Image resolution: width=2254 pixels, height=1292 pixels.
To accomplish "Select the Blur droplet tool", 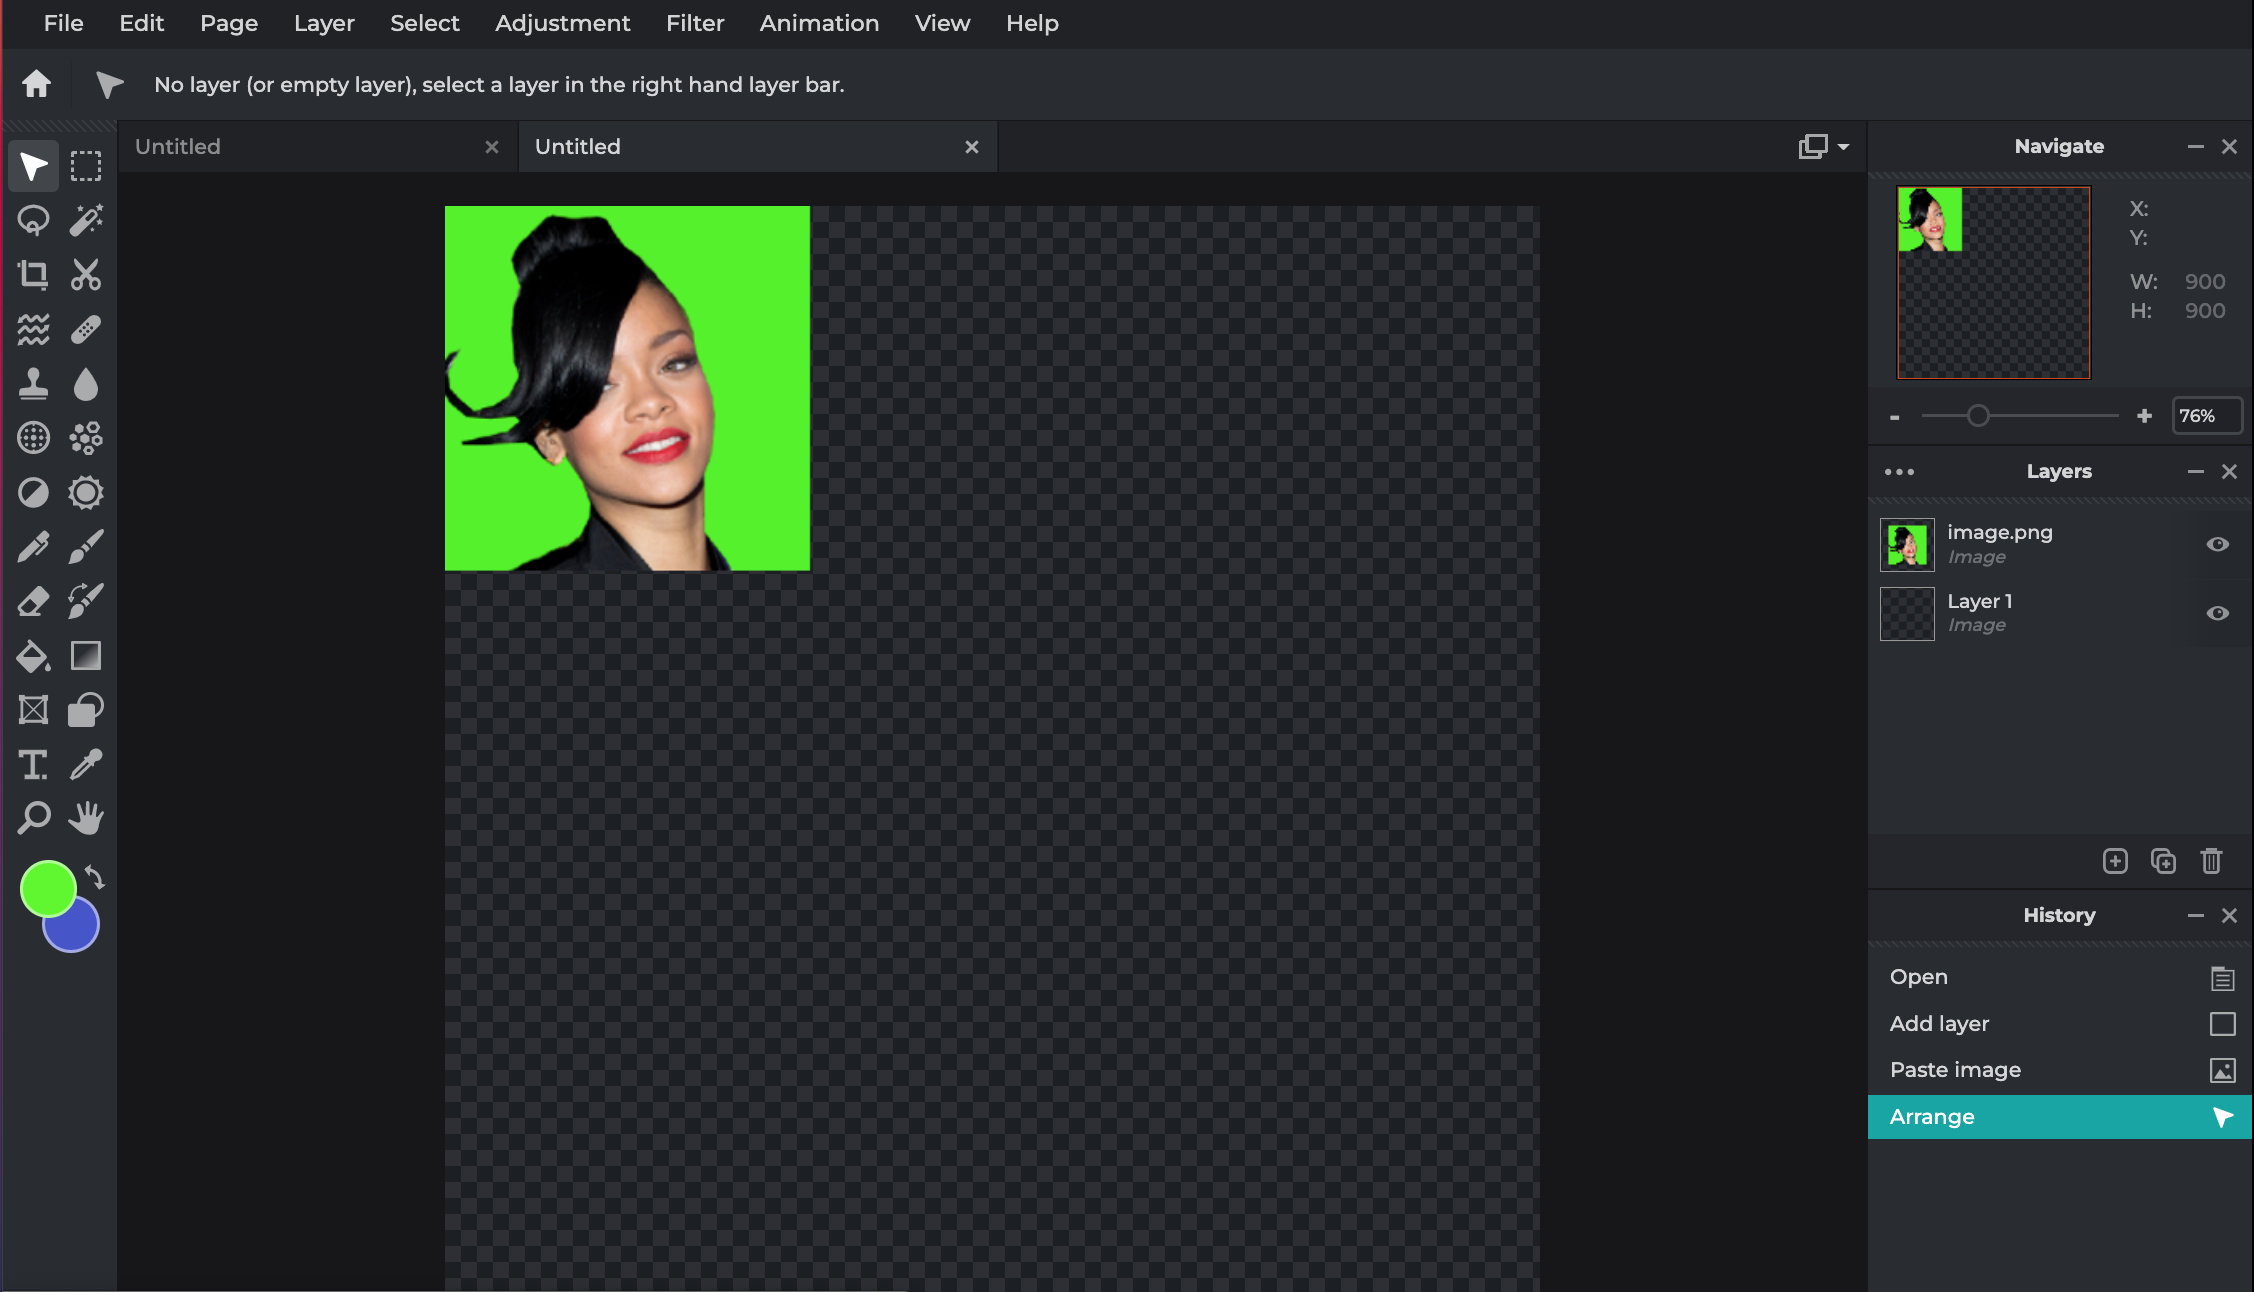I will [86, 383].
